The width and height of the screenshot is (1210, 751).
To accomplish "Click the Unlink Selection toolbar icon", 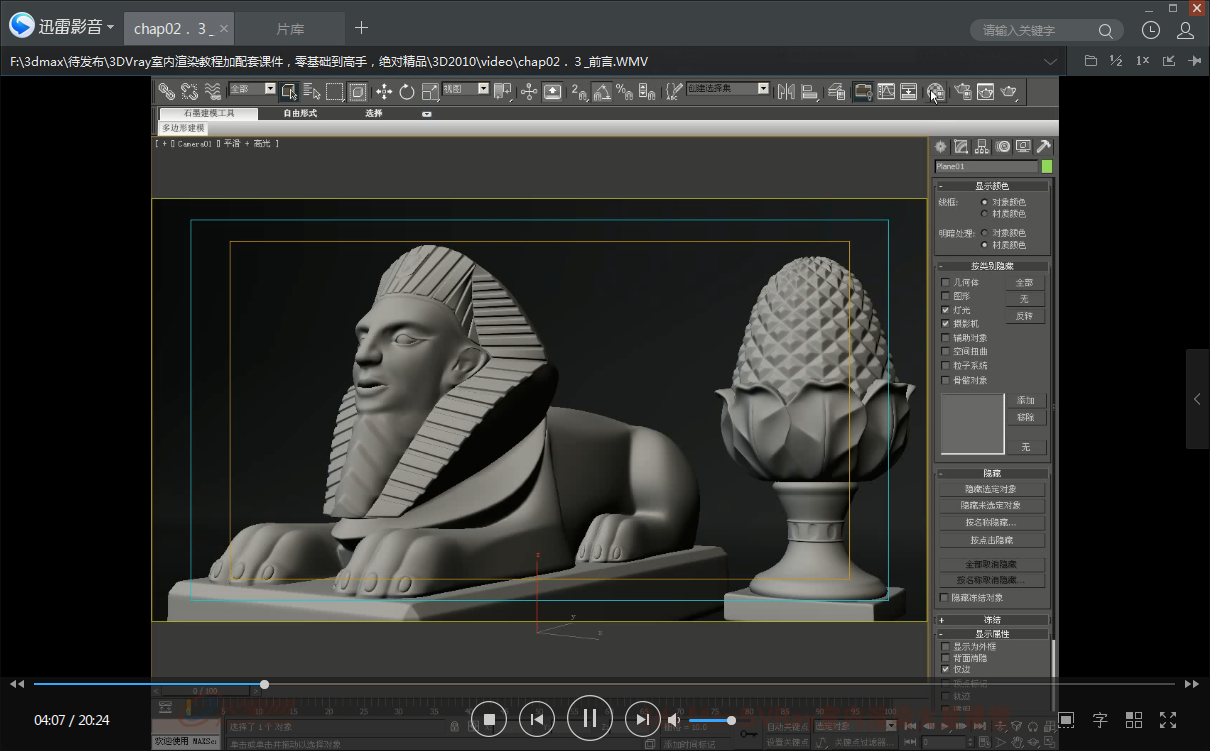I will pos(189,92).
